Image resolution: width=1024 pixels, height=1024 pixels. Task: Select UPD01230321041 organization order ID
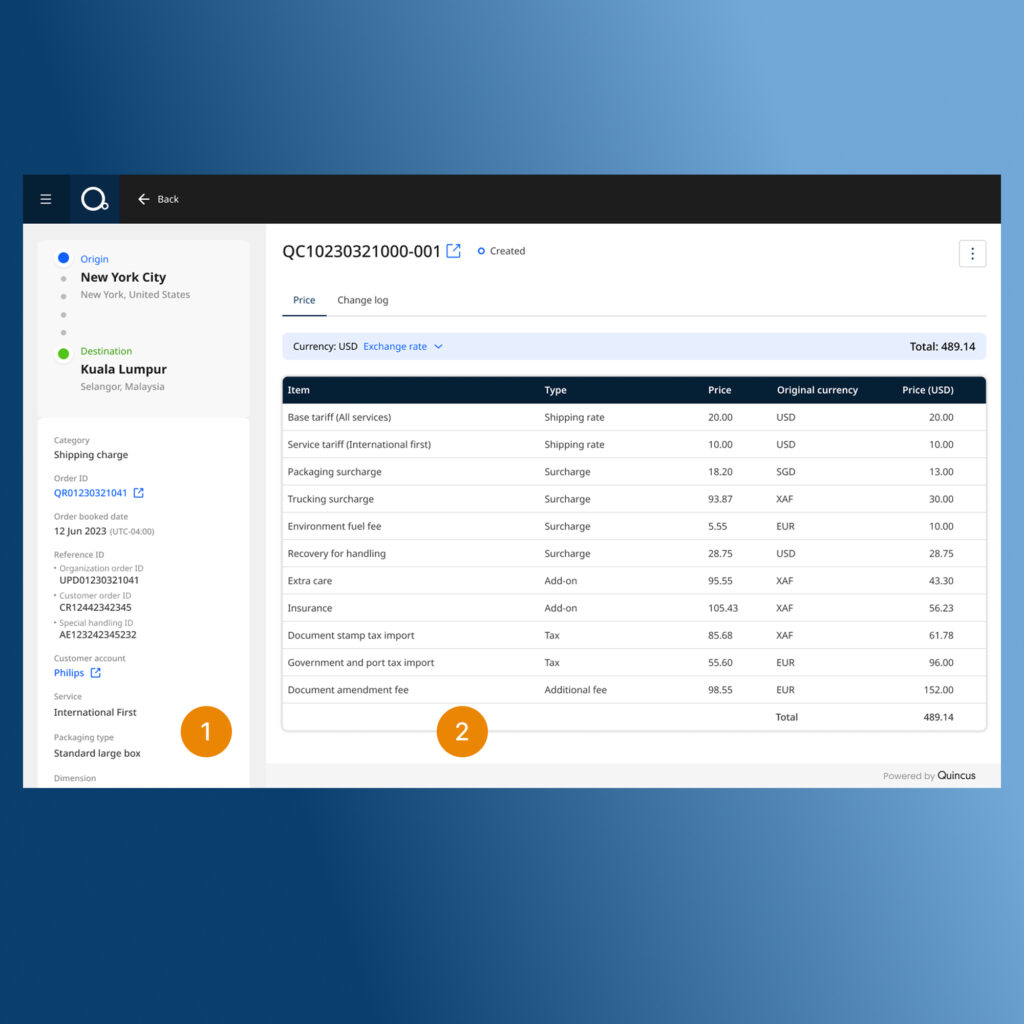coord(99,580)
